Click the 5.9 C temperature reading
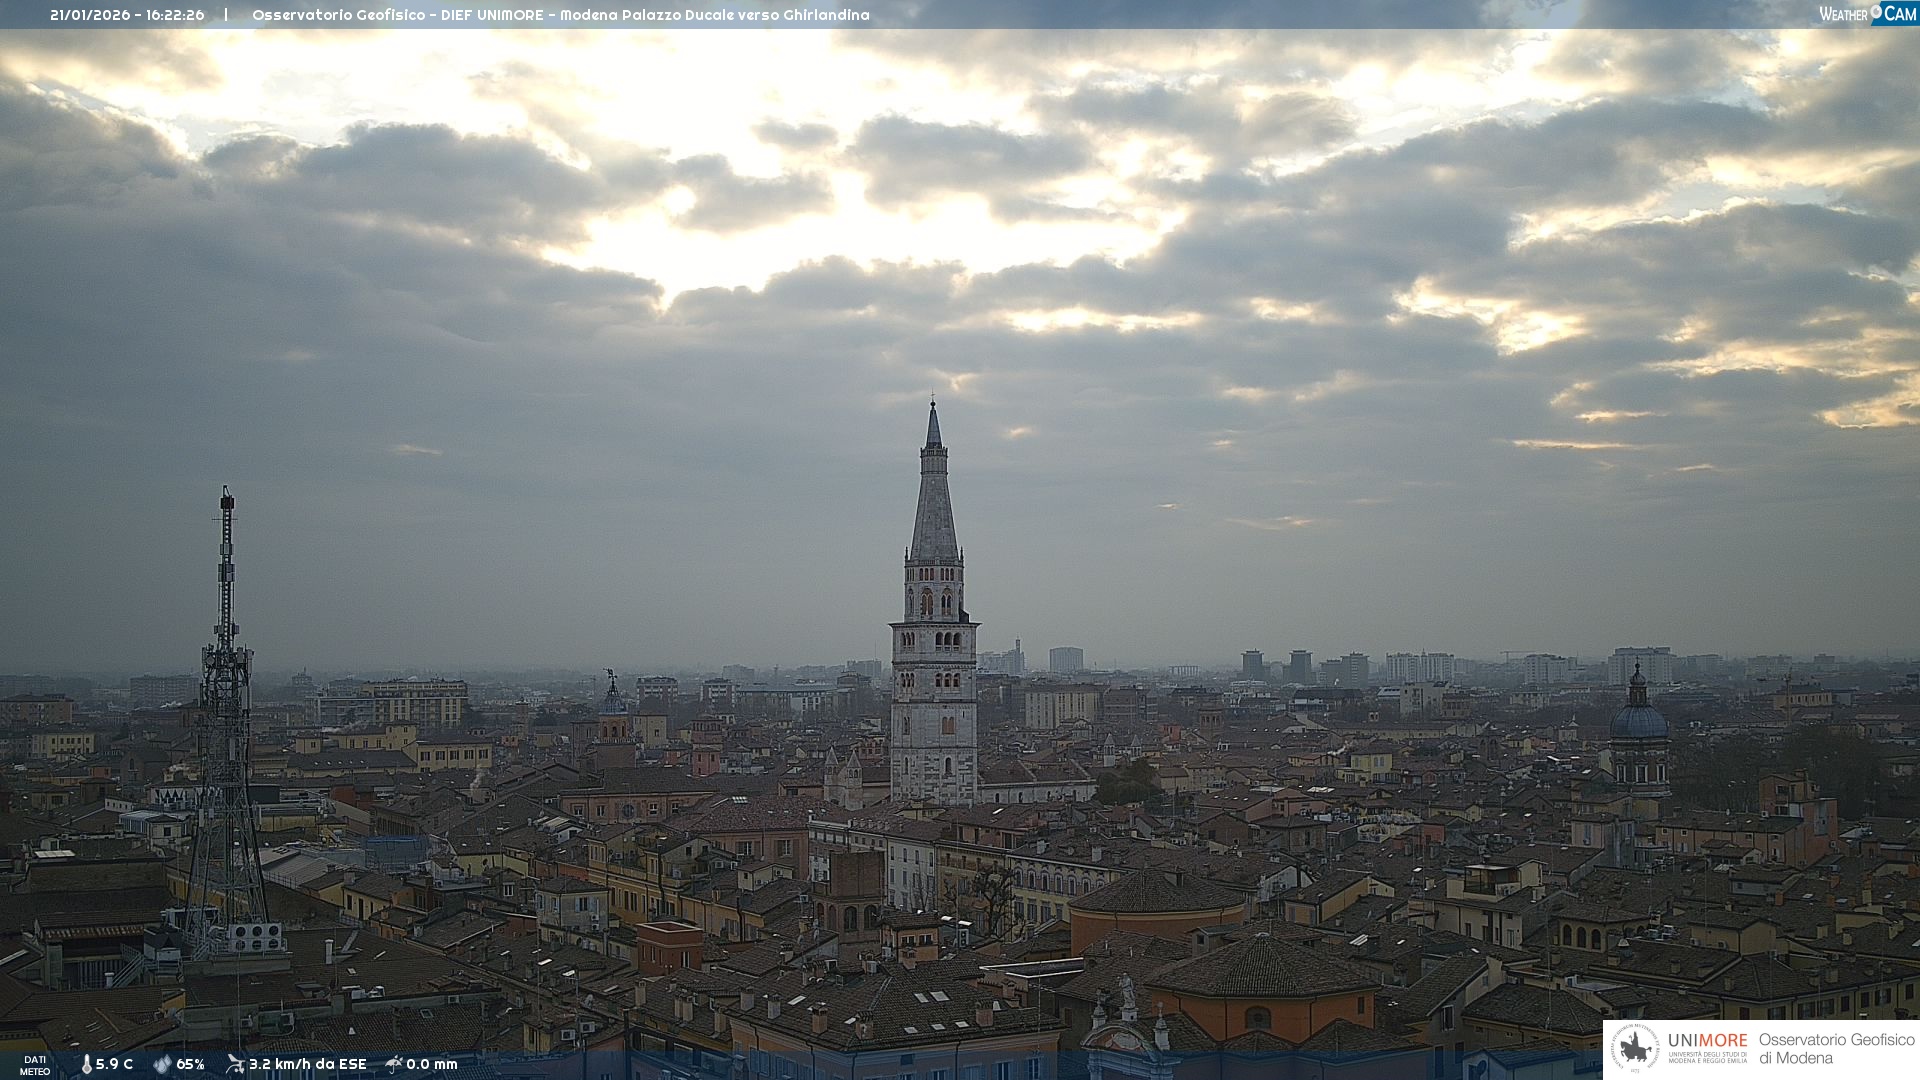Viewport: 1920px width, 1080px height. point(114,1064)
